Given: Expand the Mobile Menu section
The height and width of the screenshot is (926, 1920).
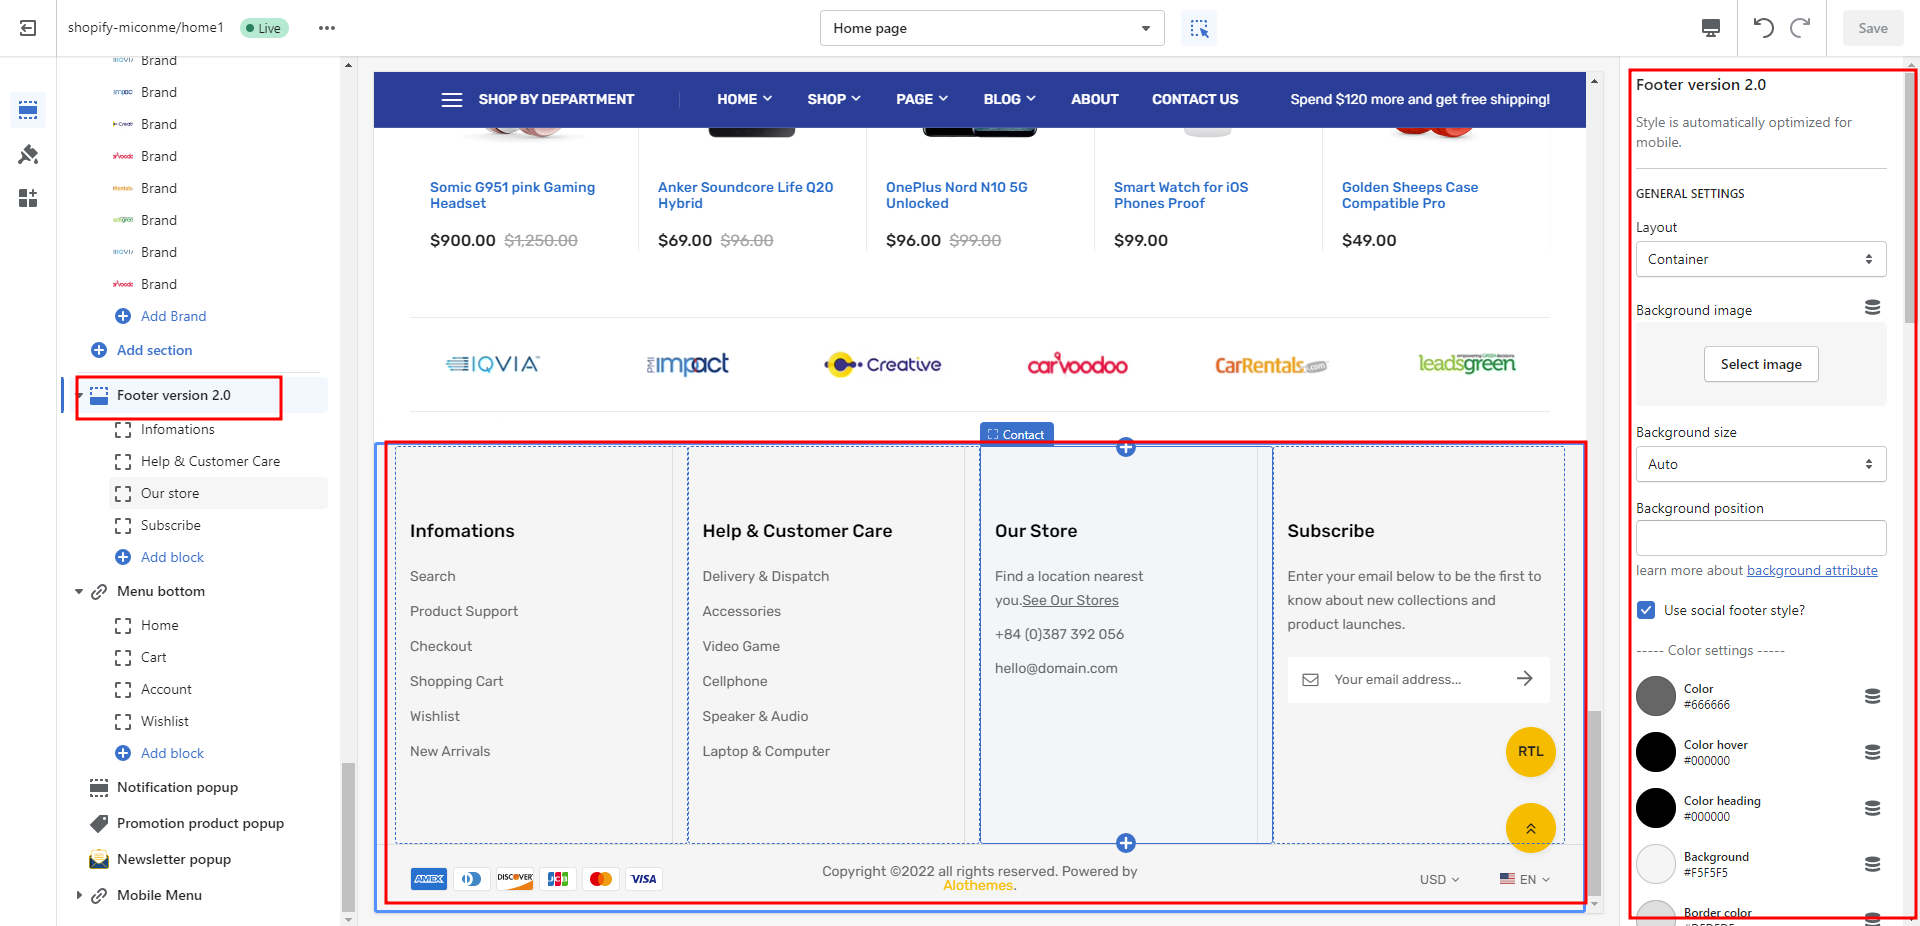Looking at the screenshot, I should coord(80,895).
